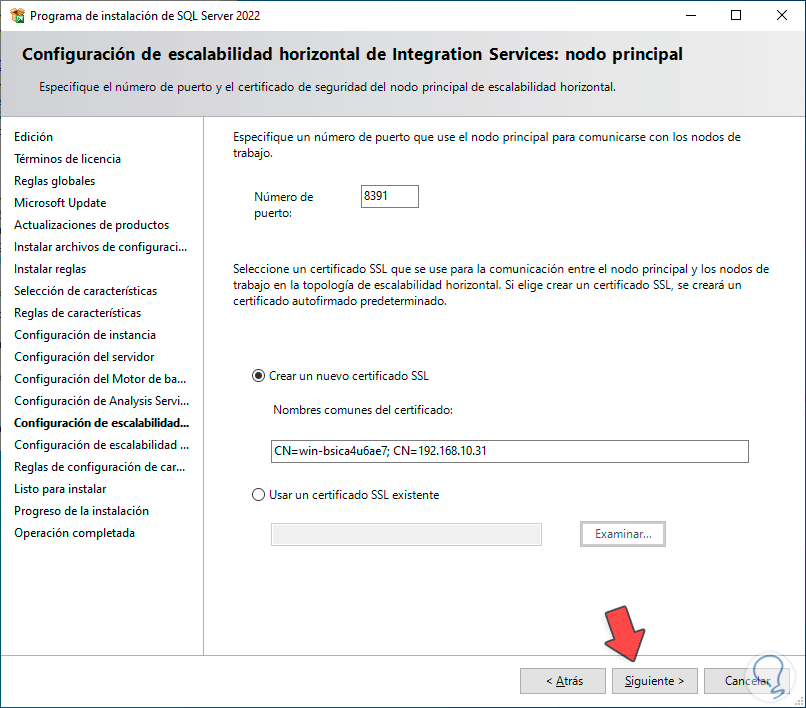The height and width of the screenshot is (708, 806).
Task: Click the 'Número de puerto:' label
Action: click(284, 205)
